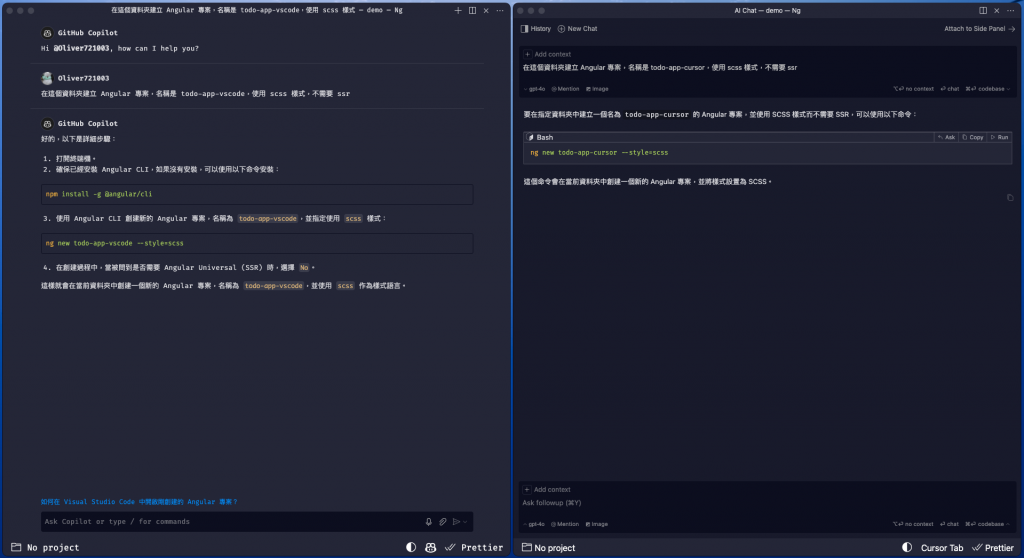Click the ng new todo-app-vscode code block

click(x=257, y=243)
